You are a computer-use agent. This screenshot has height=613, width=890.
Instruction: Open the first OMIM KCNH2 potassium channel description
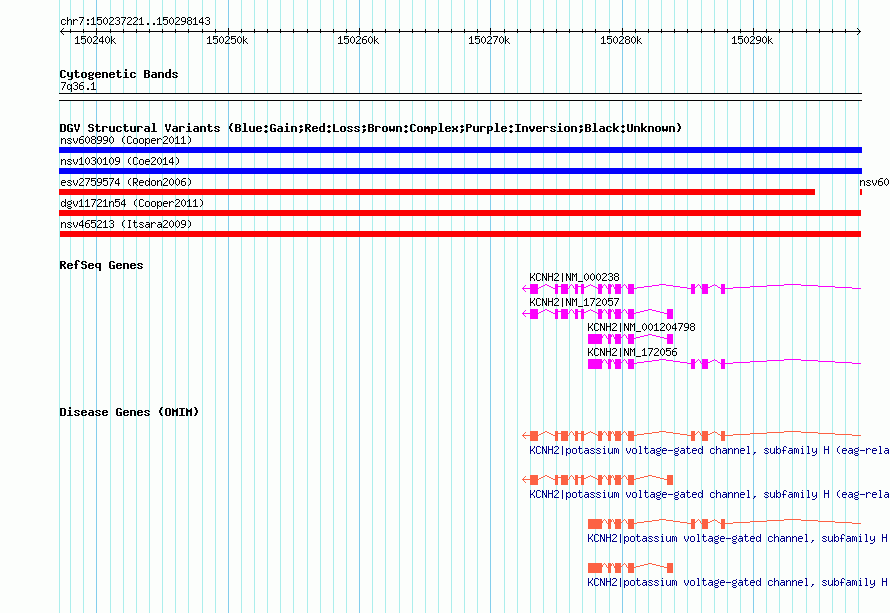click(x=710, y=450)
